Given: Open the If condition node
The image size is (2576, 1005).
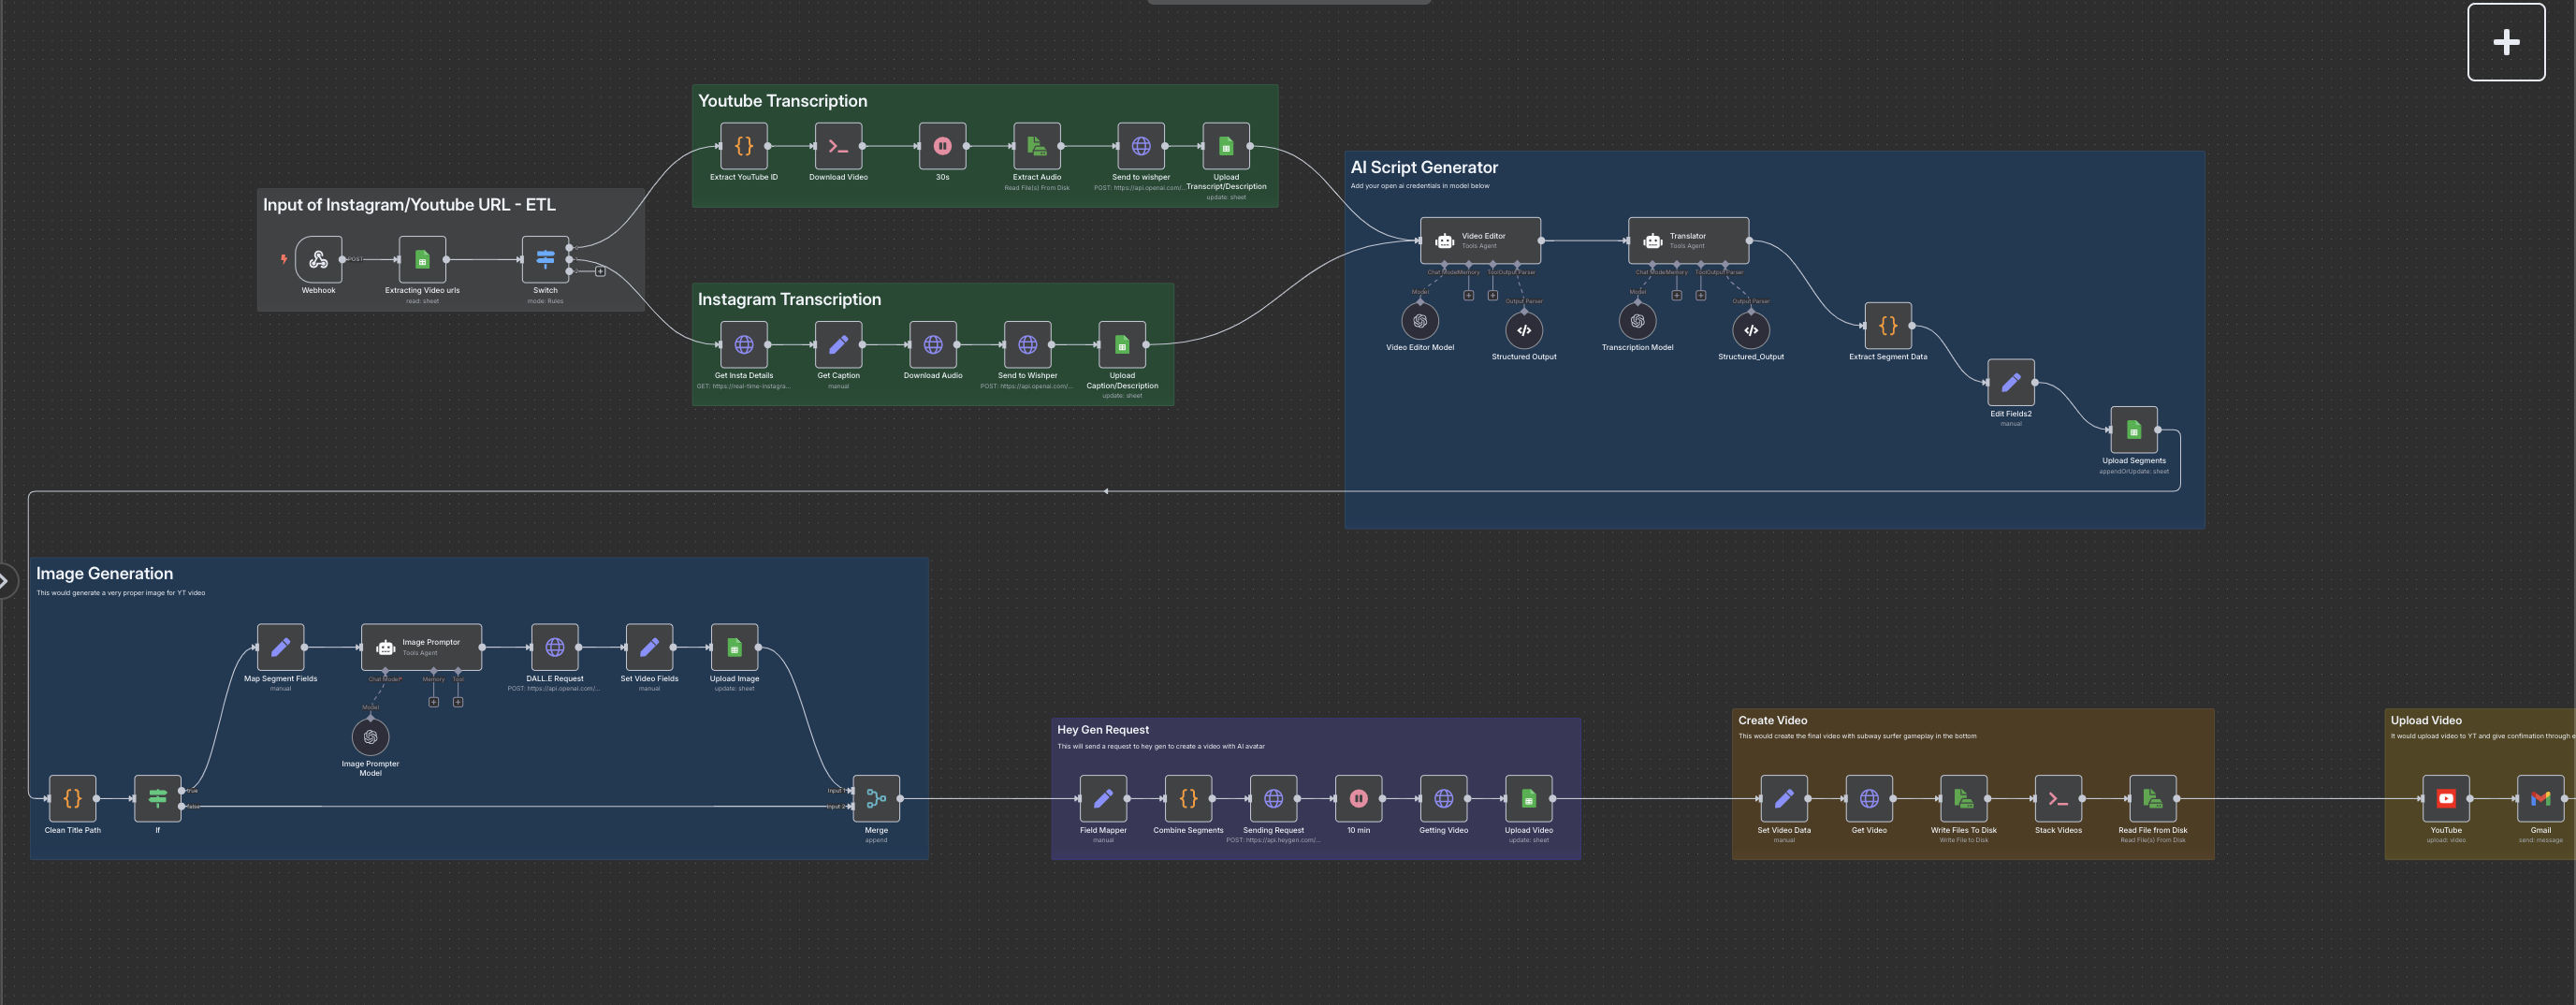Looking at the screenshot, I should (x=158, y=799).
